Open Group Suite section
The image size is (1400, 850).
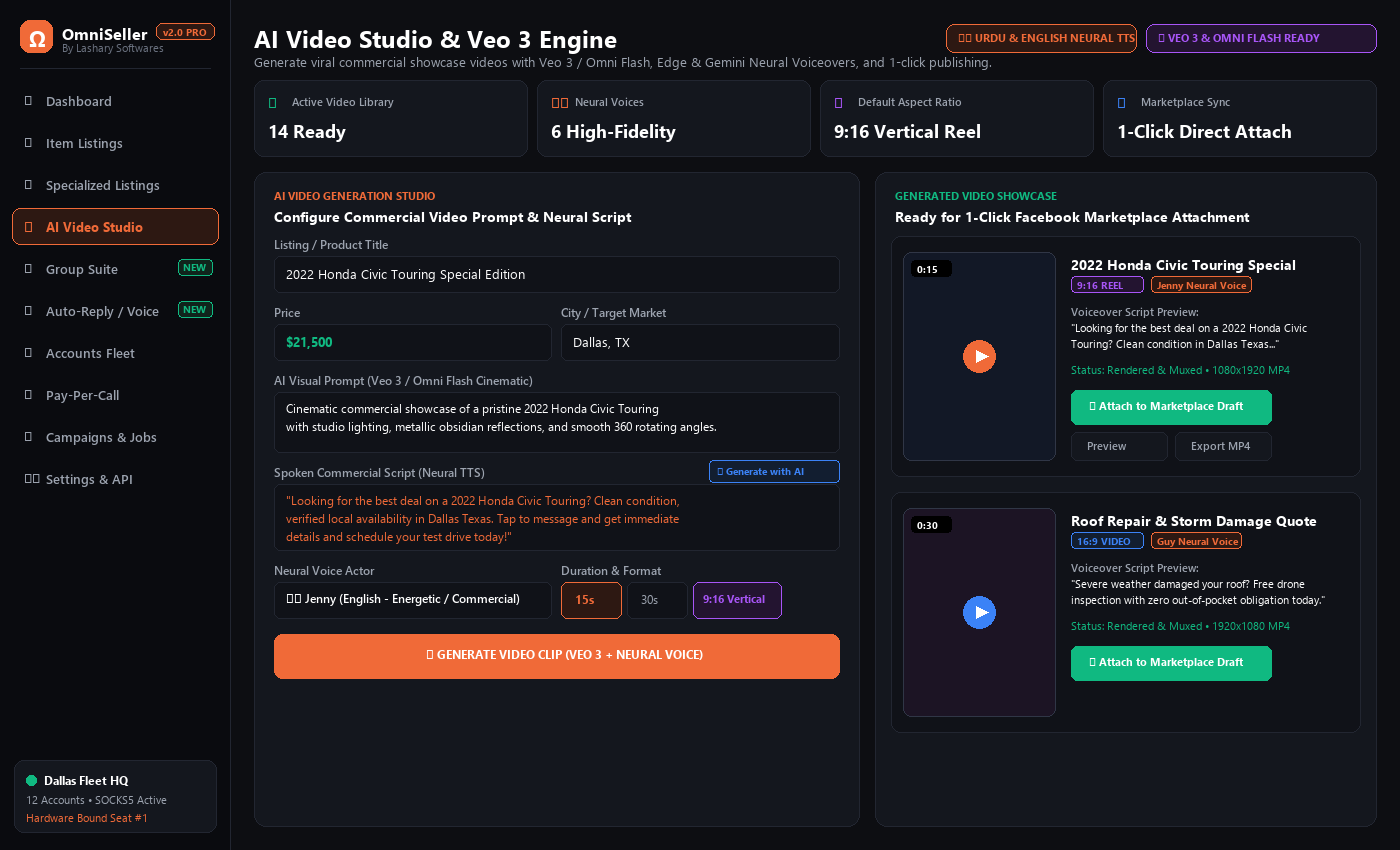coord(115,269)
